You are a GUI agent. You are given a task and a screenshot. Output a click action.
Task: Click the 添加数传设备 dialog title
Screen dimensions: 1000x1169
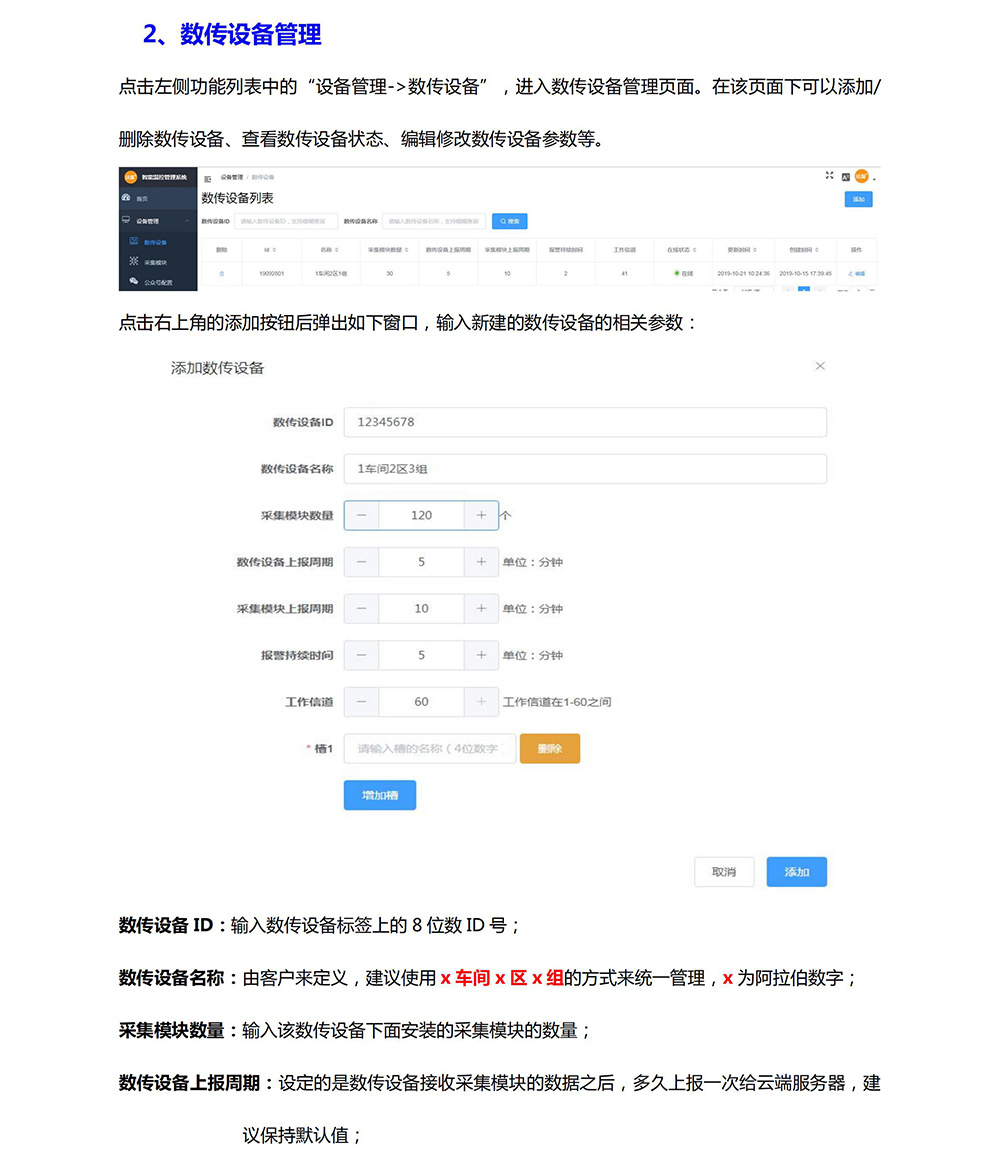tap(217, 368)
